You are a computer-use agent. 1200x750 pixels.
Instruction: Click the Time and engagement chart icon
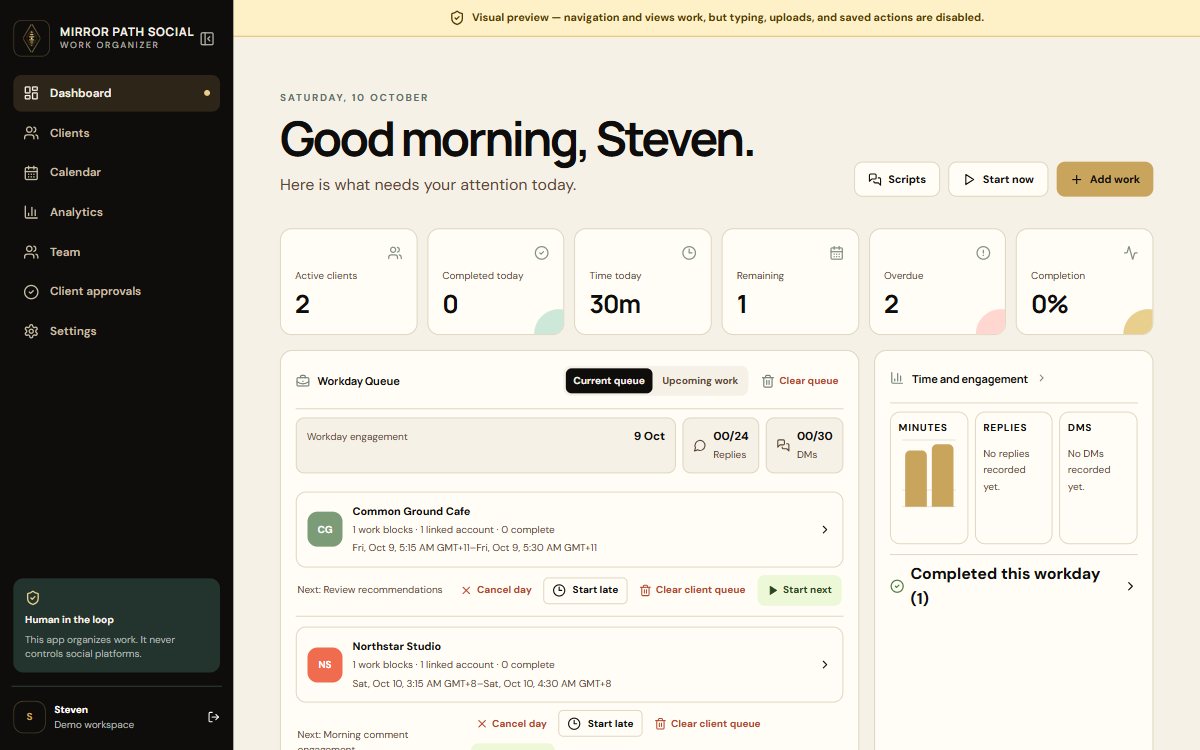(897, 378)
